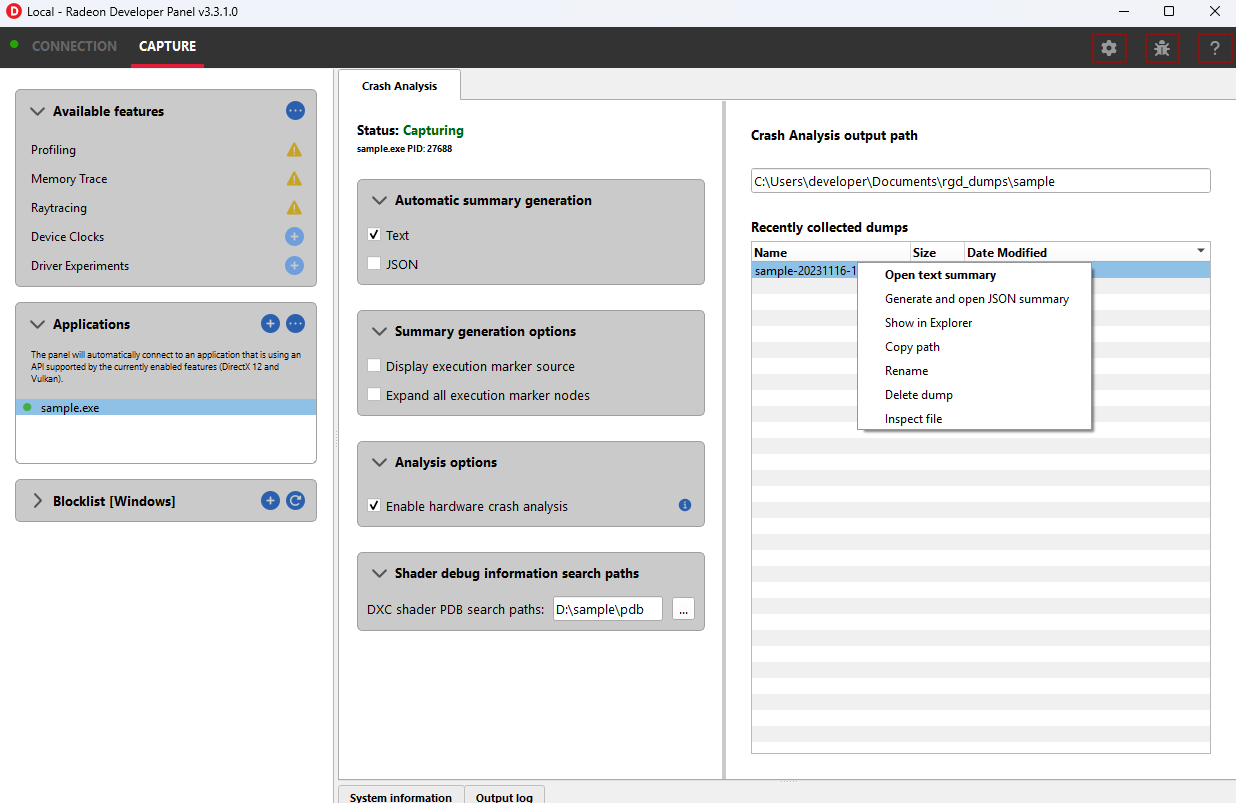This screenshot has width=1236, height=803.
Task: Enable the JSON summary checkbox
Action: [x=374, y=264]
